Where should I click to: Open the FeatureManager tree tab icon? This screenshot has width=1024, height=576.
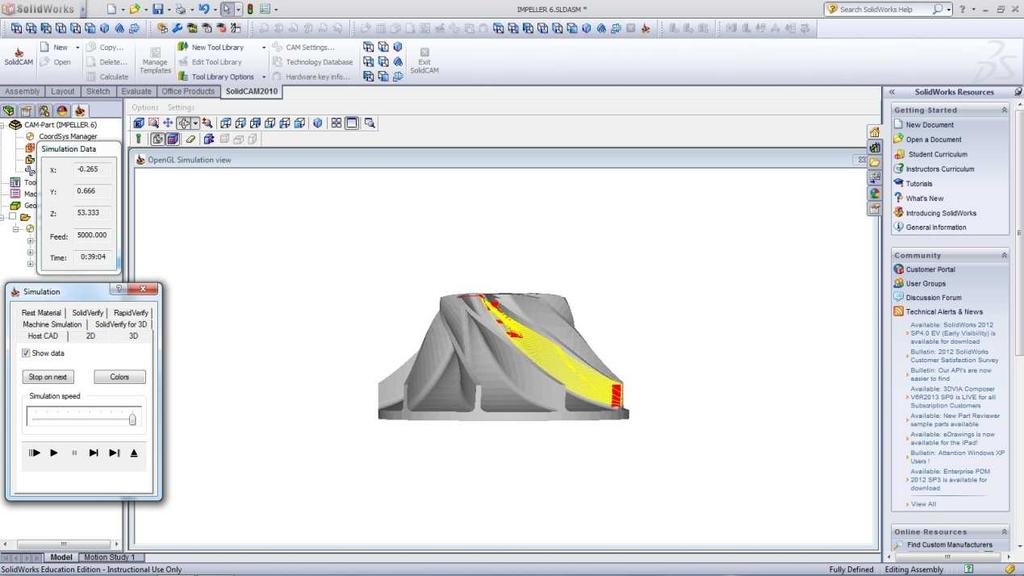[x=8, y=110]
